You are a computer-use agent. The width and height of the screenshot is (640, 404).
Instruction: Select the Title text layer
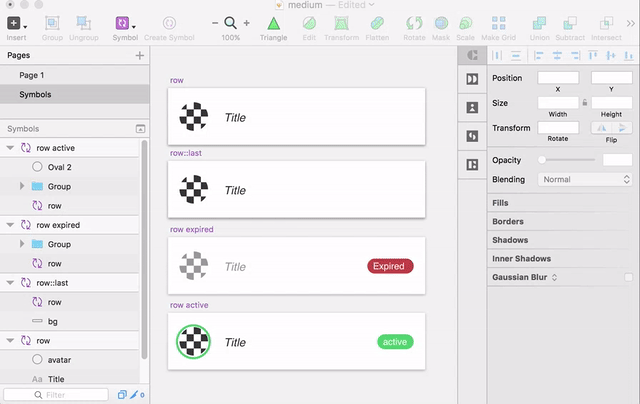pos(69,379)
